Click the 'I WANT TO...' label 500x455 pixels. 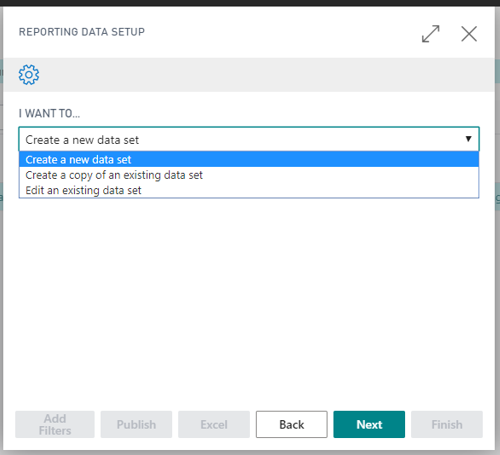49,113
